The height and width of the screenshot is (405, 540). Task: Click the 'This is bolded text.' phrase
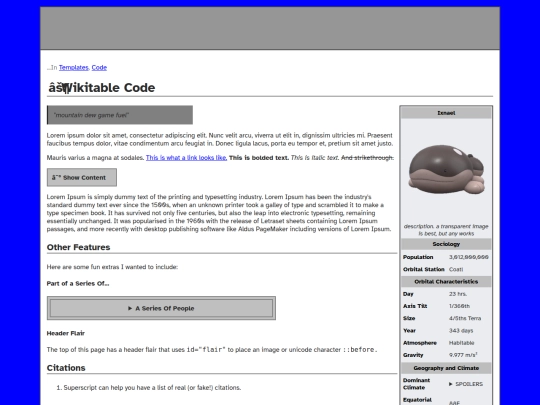point(259,158)
